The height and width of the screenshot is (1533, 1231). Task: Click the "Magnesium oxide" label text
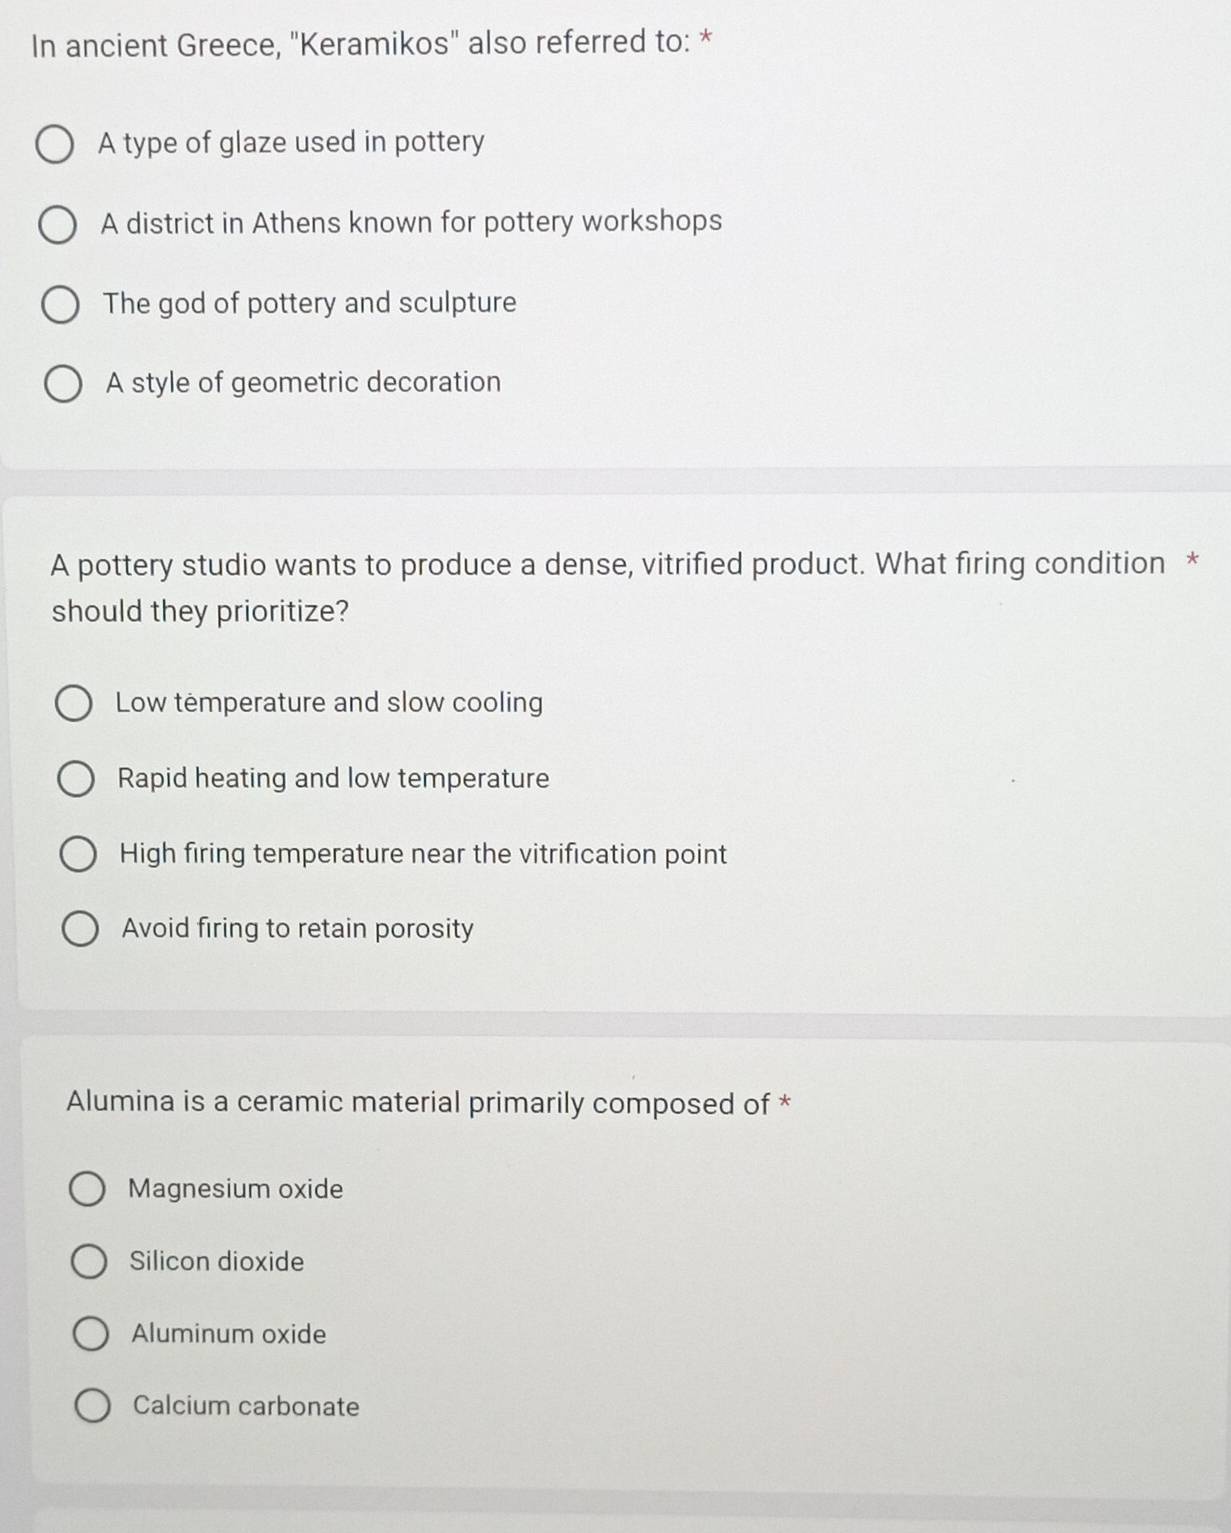point(235,1189)
